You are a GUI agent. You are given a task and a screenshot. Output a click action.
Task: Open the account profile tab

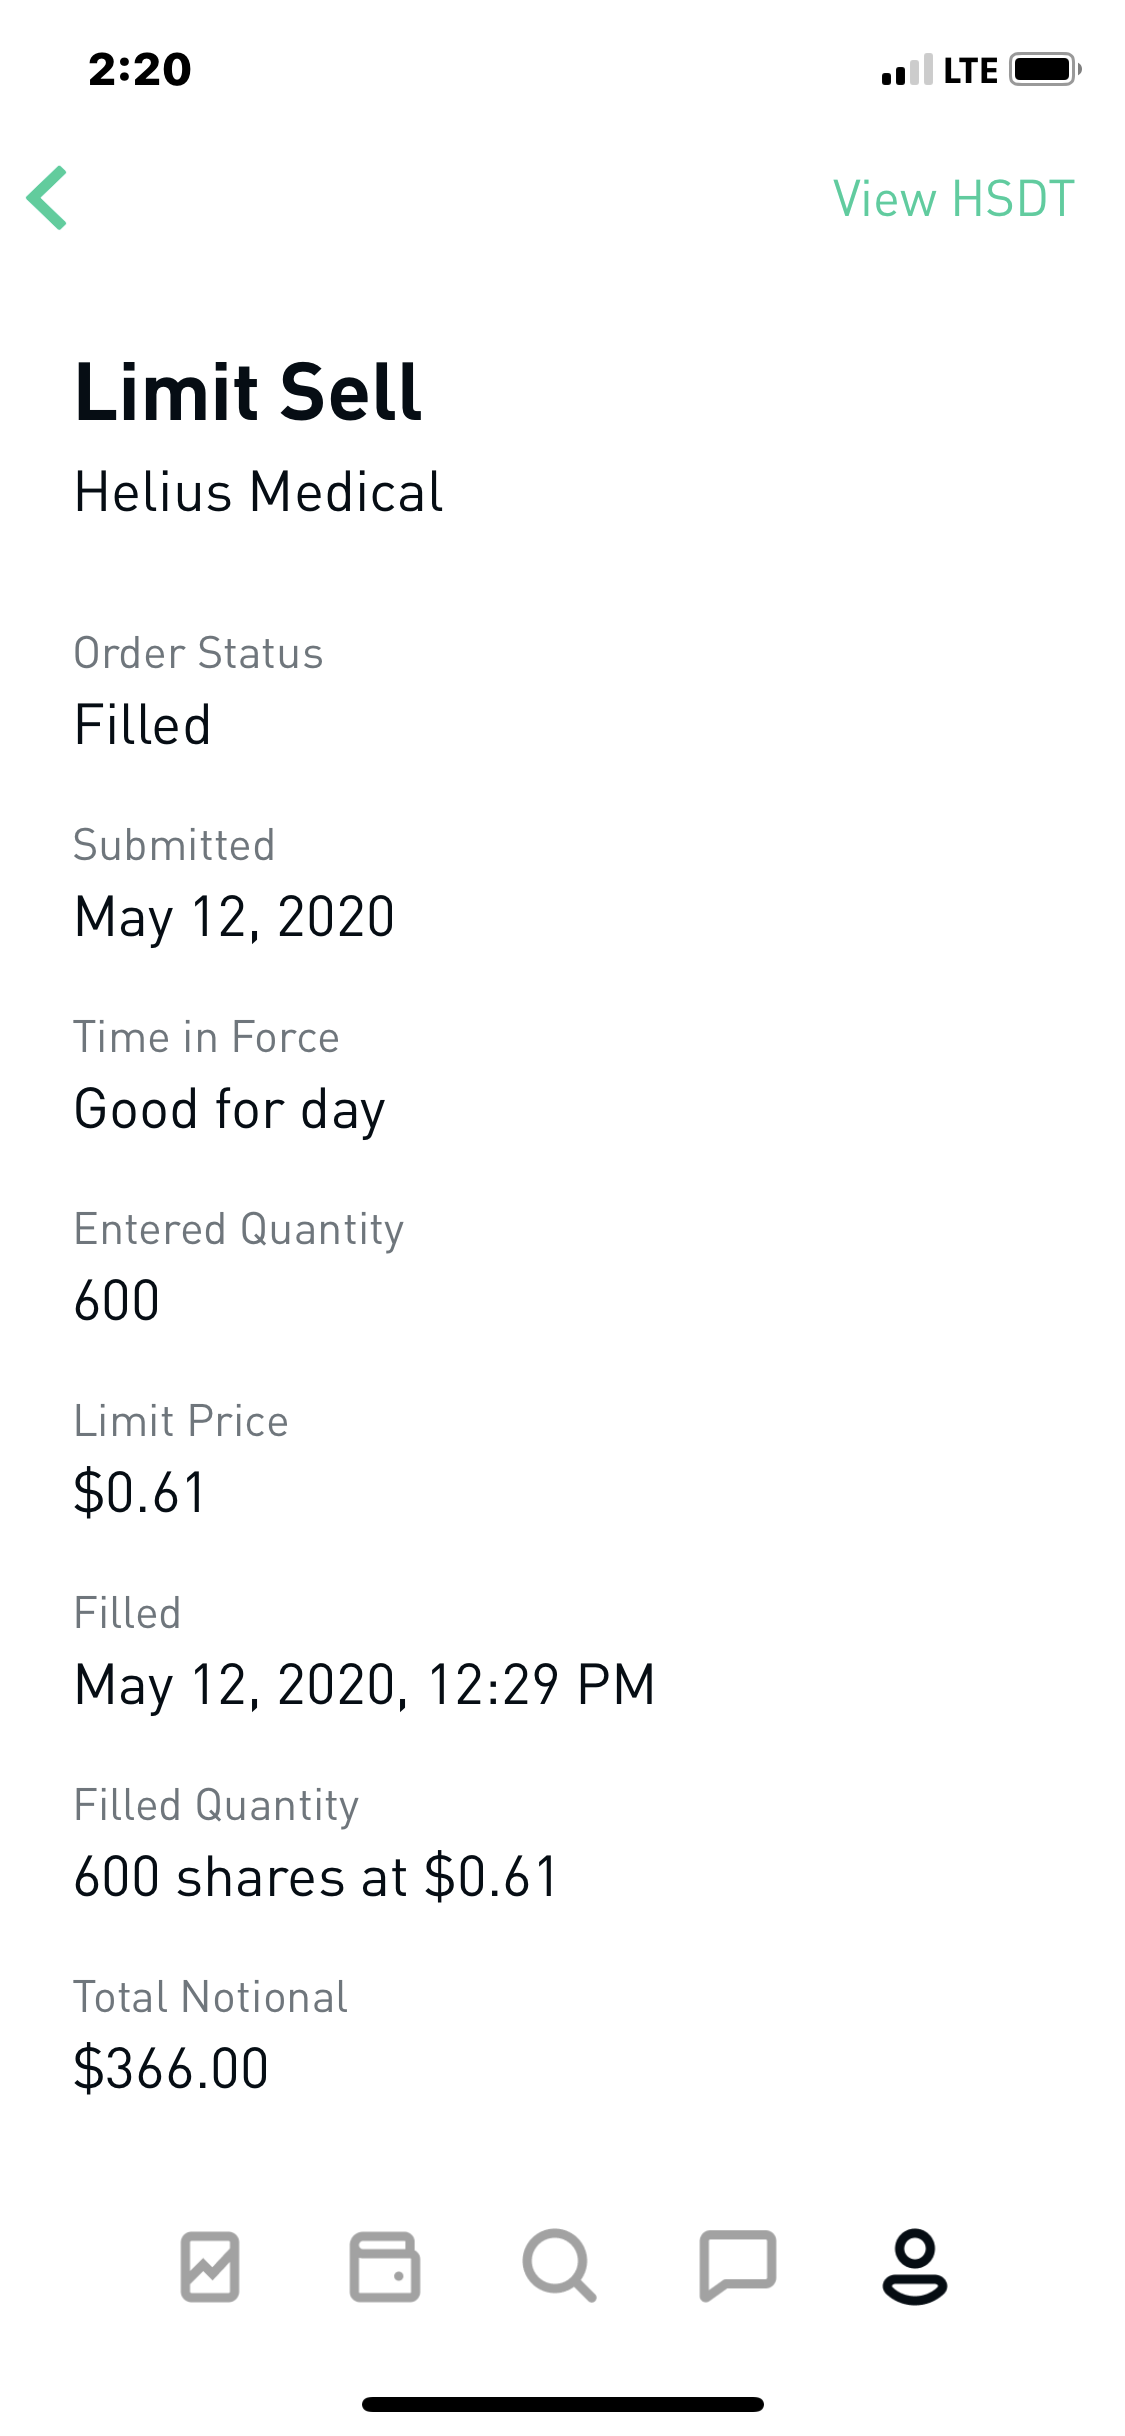point(914,2266)
